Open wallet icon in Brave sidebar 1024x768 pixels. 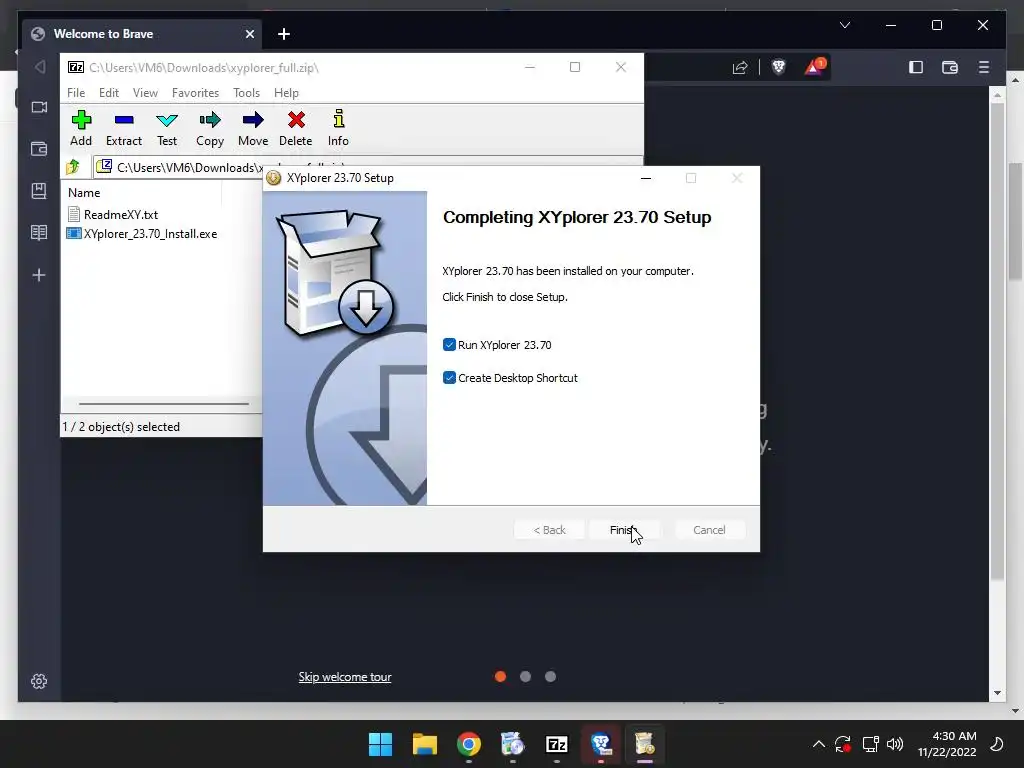coord(39,149)
